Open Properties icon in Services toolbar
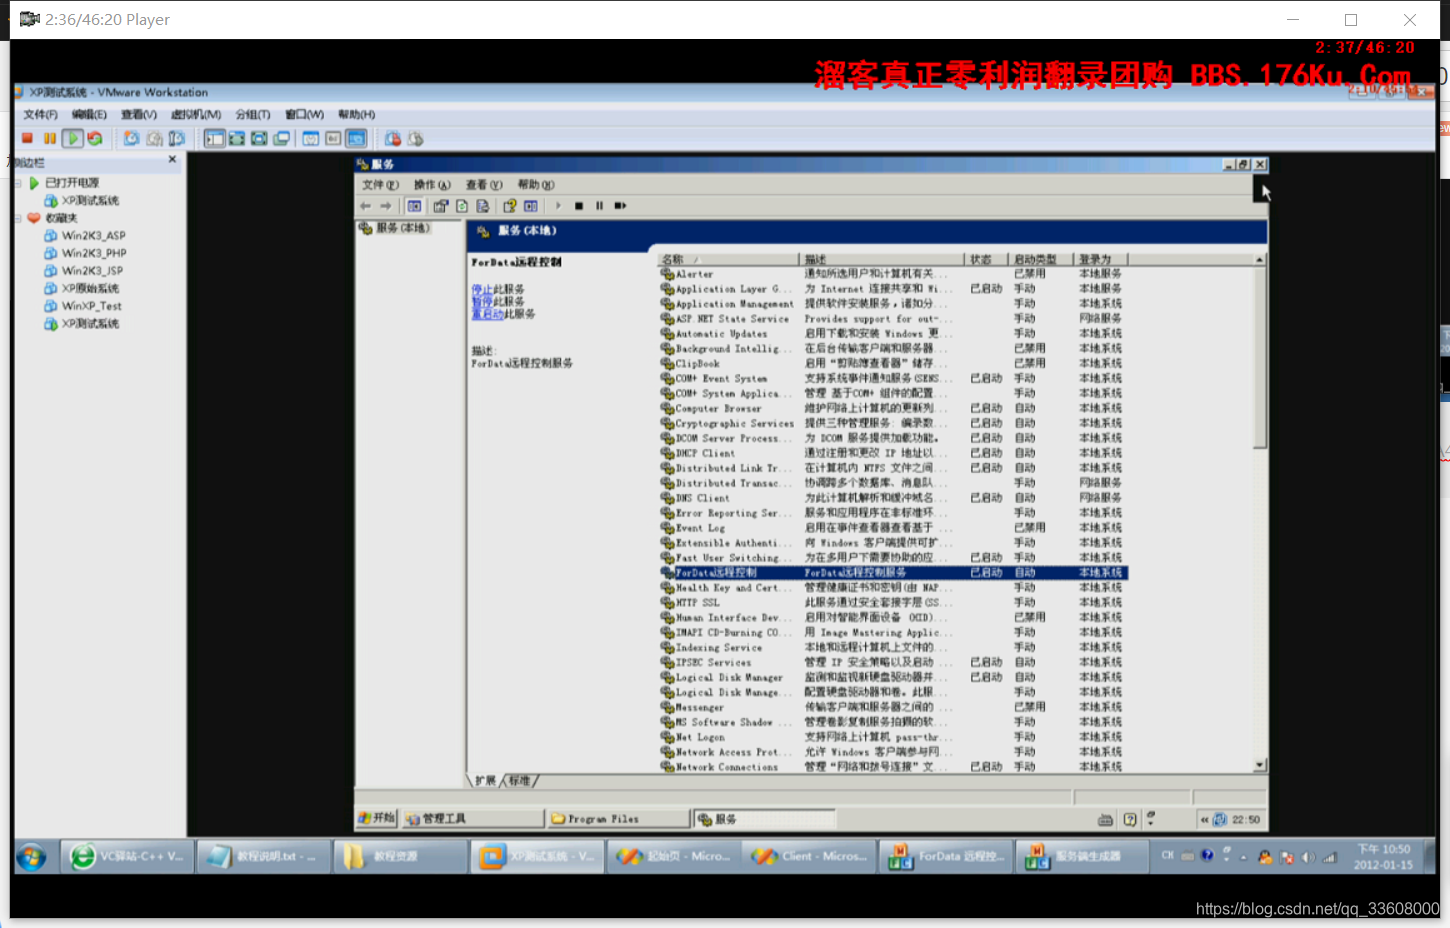Viewport: 1450px width, 928px height. coord(441,206)
